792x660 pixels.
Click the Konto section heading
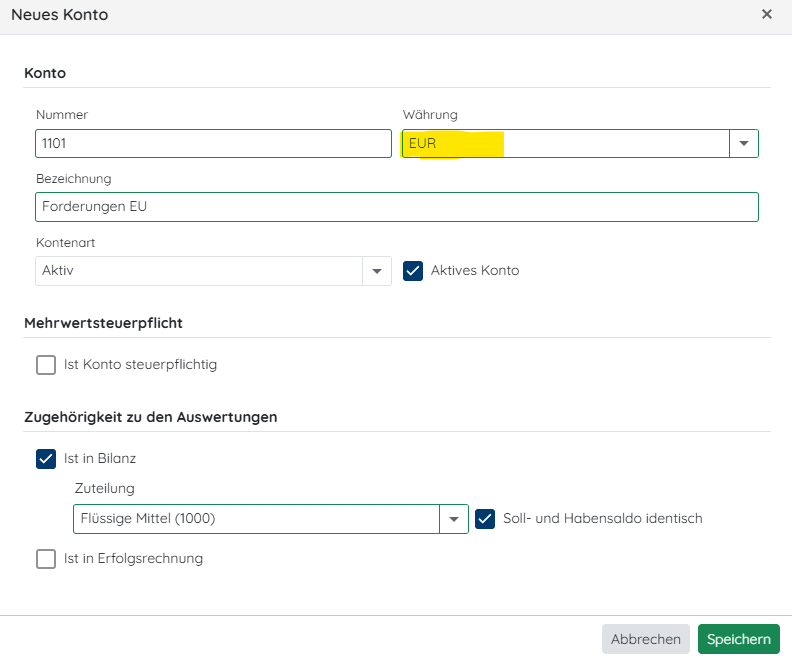45,73
